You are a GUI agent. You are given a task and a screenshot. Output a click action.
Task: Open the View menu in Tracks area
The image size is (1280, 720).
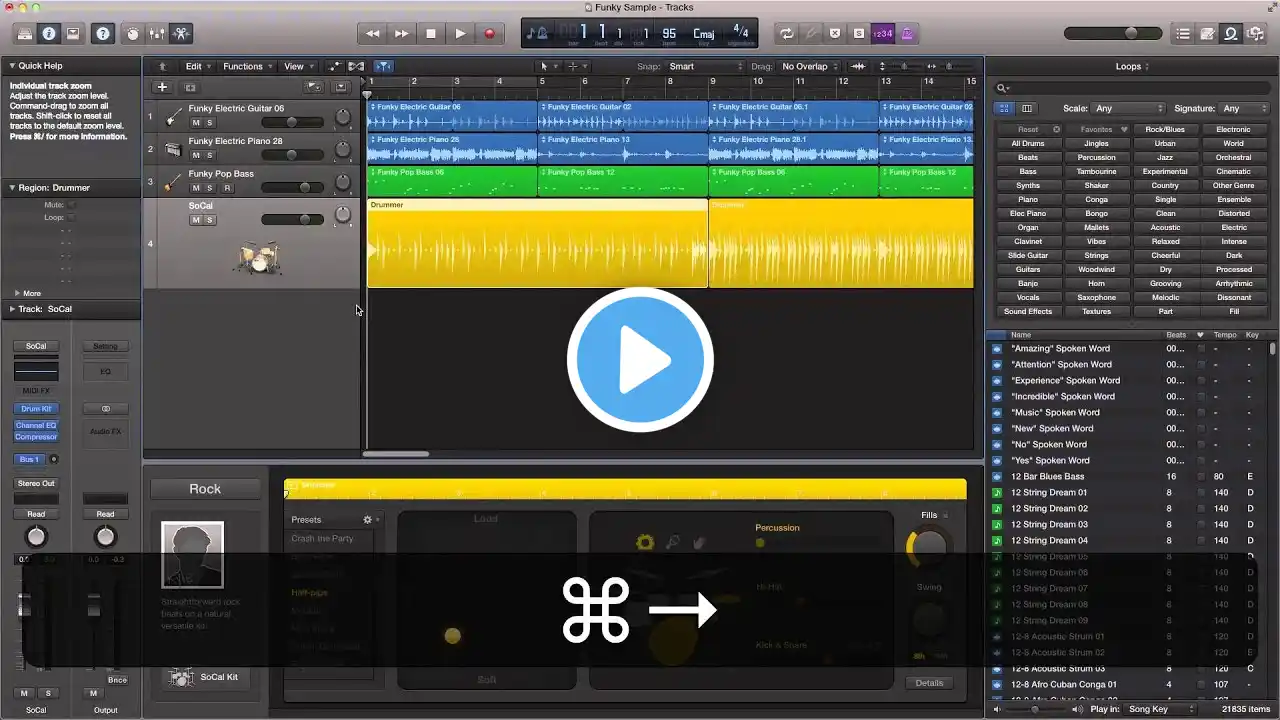click(x=298, y=66)
